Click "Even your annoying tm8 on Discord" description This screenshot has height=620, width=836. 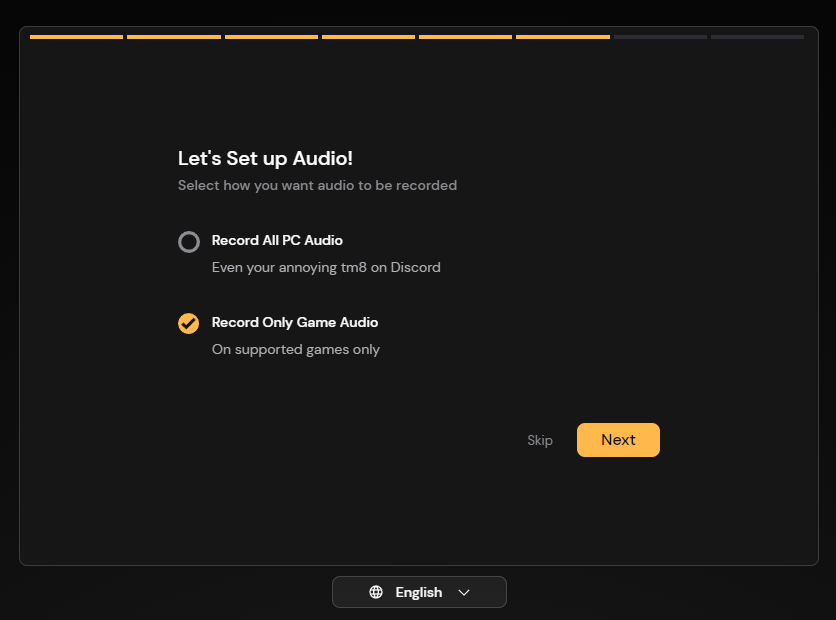326,267
